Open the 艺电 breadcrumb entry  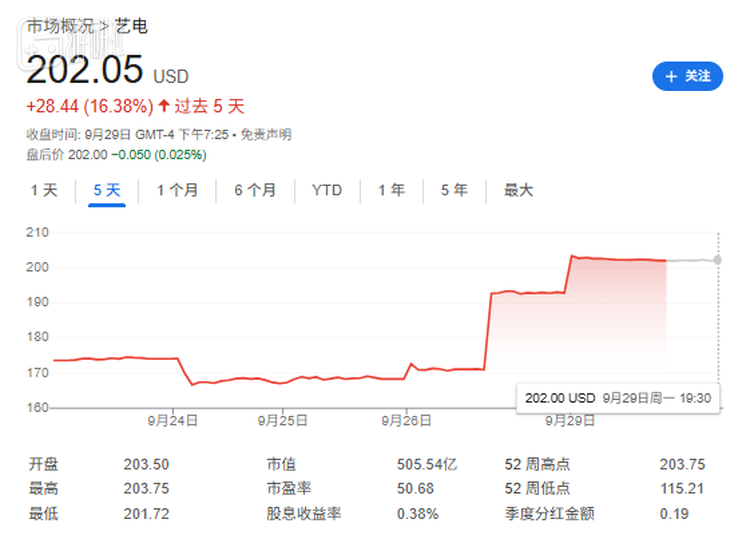(x=132, y=26)
